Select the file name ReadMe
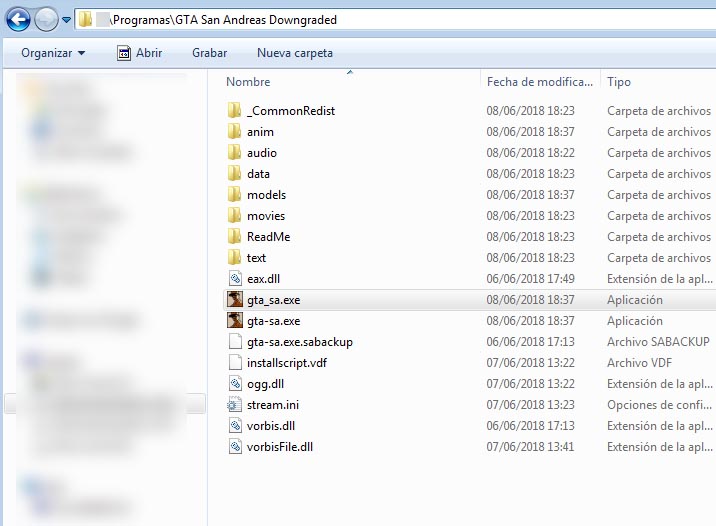This screenshot has height=526, width=716. [268, 237]
